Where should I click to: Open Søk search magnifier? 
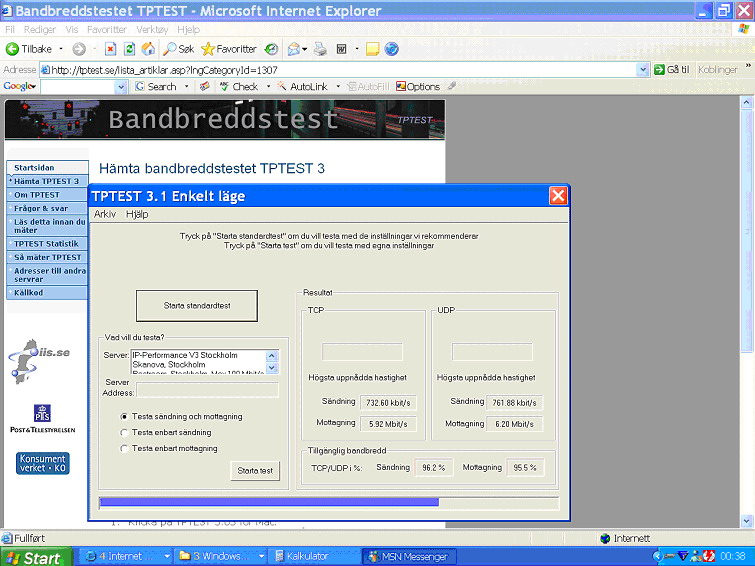[178, 49]
